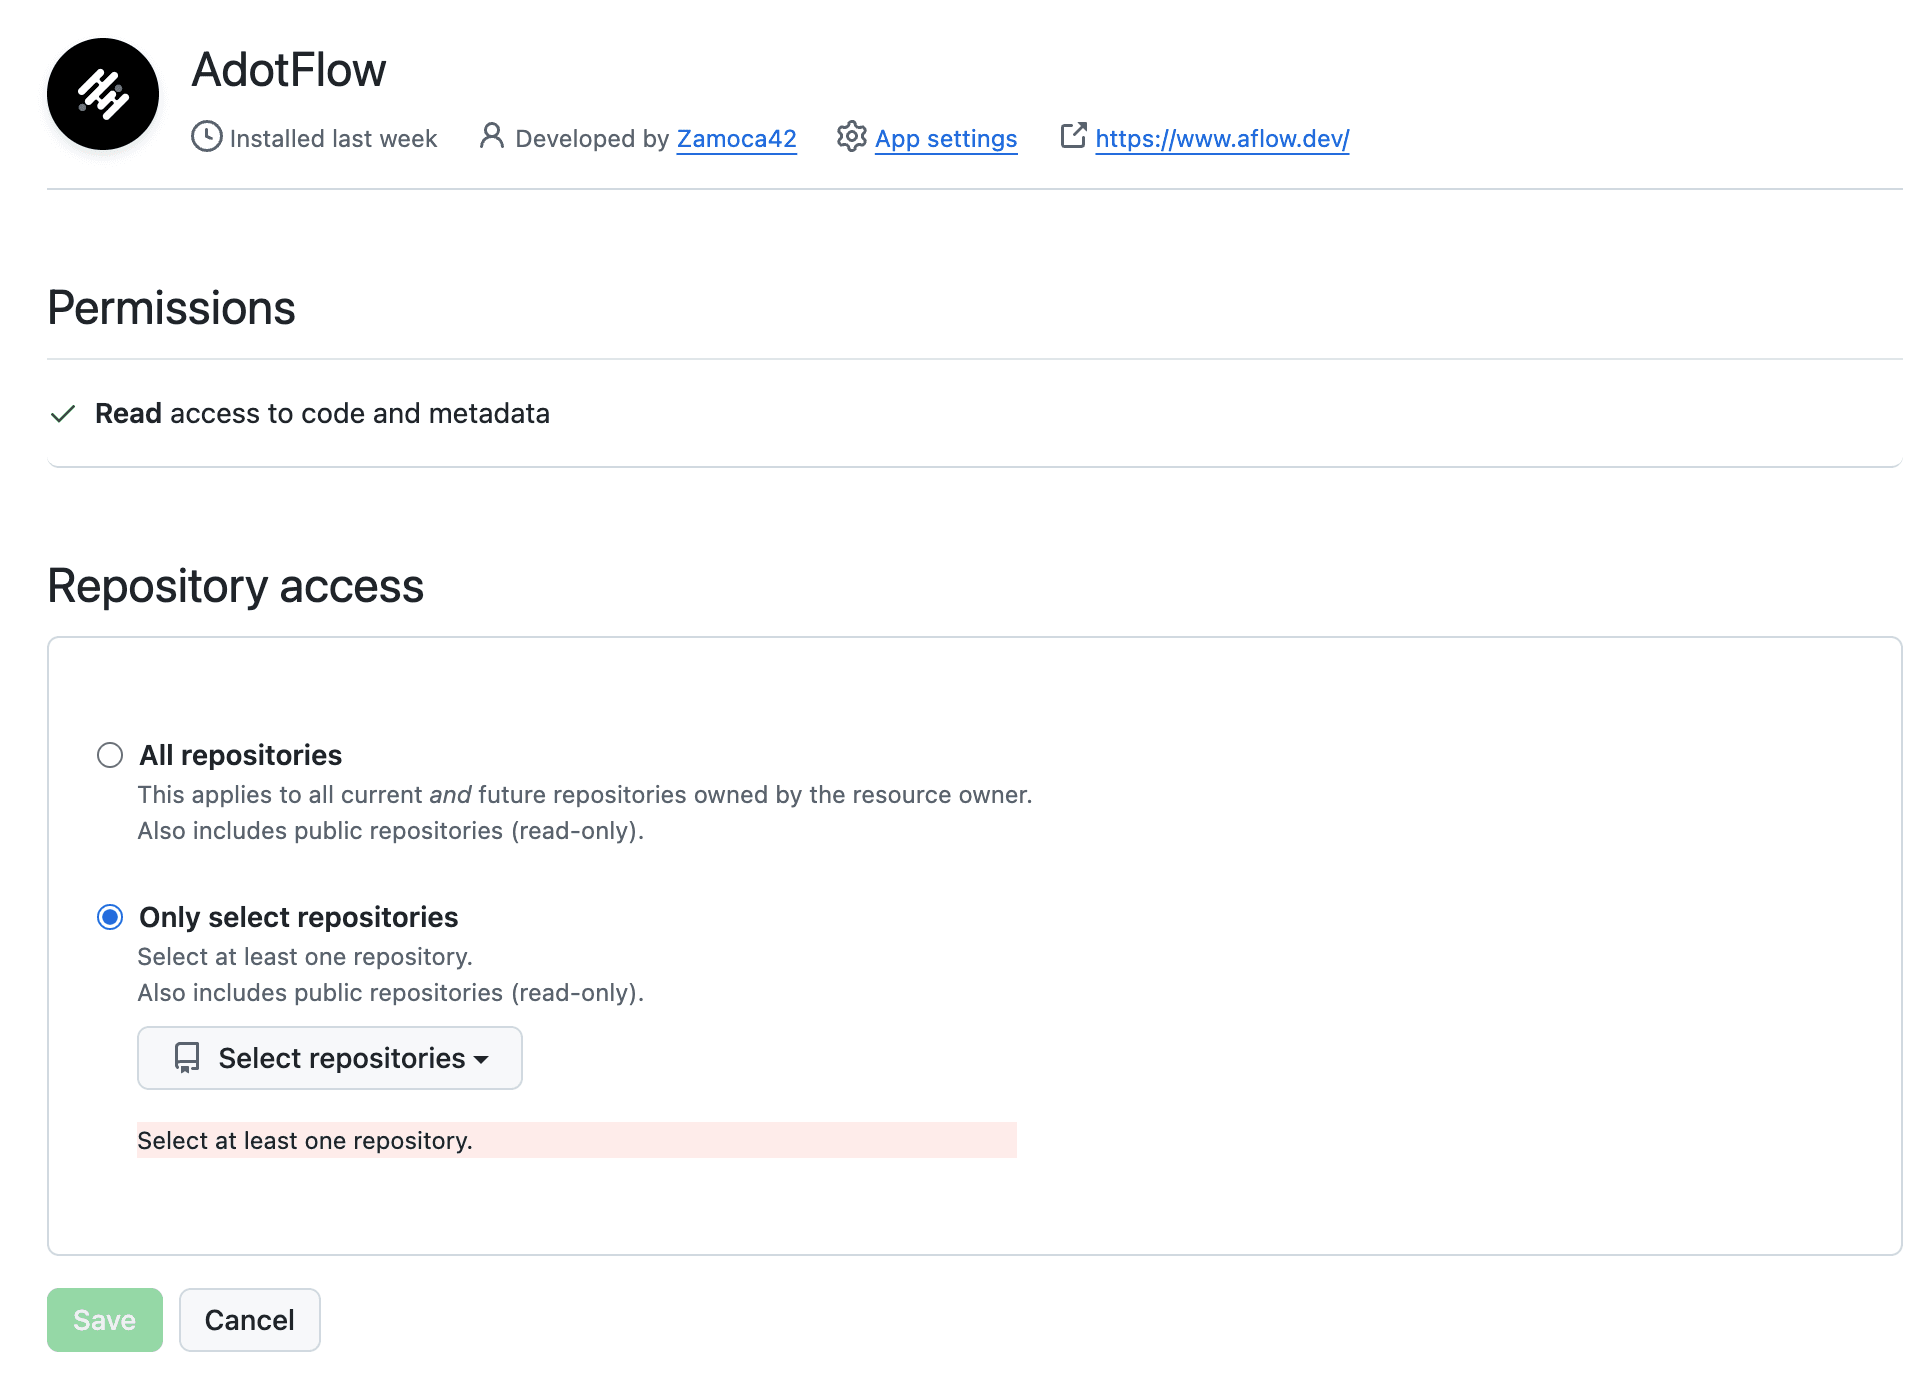
Task: Click the AdotFlow app title heading
Action: pyautogui.click(x=288, y=69)
